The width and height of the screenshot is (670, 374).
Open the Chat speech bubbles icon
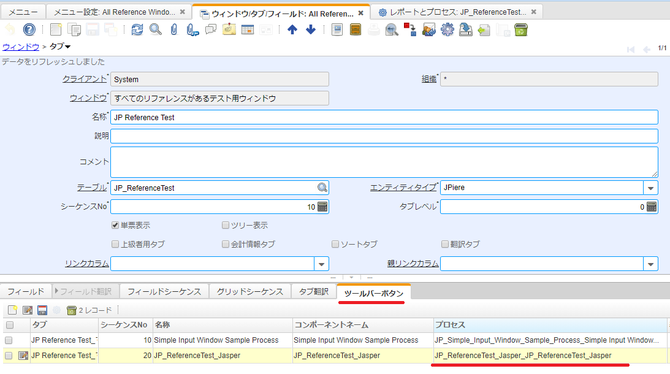tap(211, 29)
